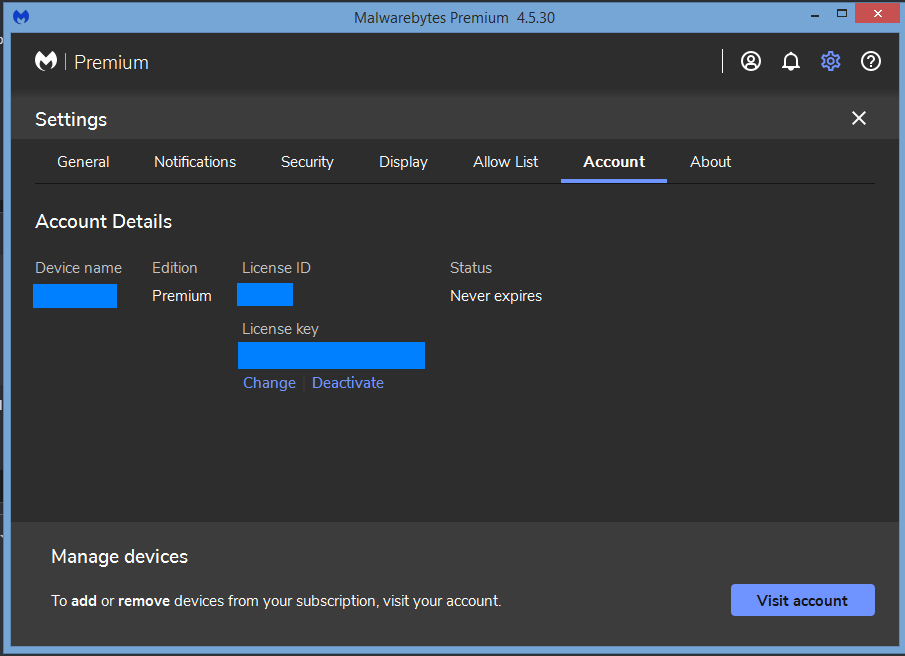
Task: Close the Malwarebytes window
Action: pyautogui.click(x=877, y=13)
